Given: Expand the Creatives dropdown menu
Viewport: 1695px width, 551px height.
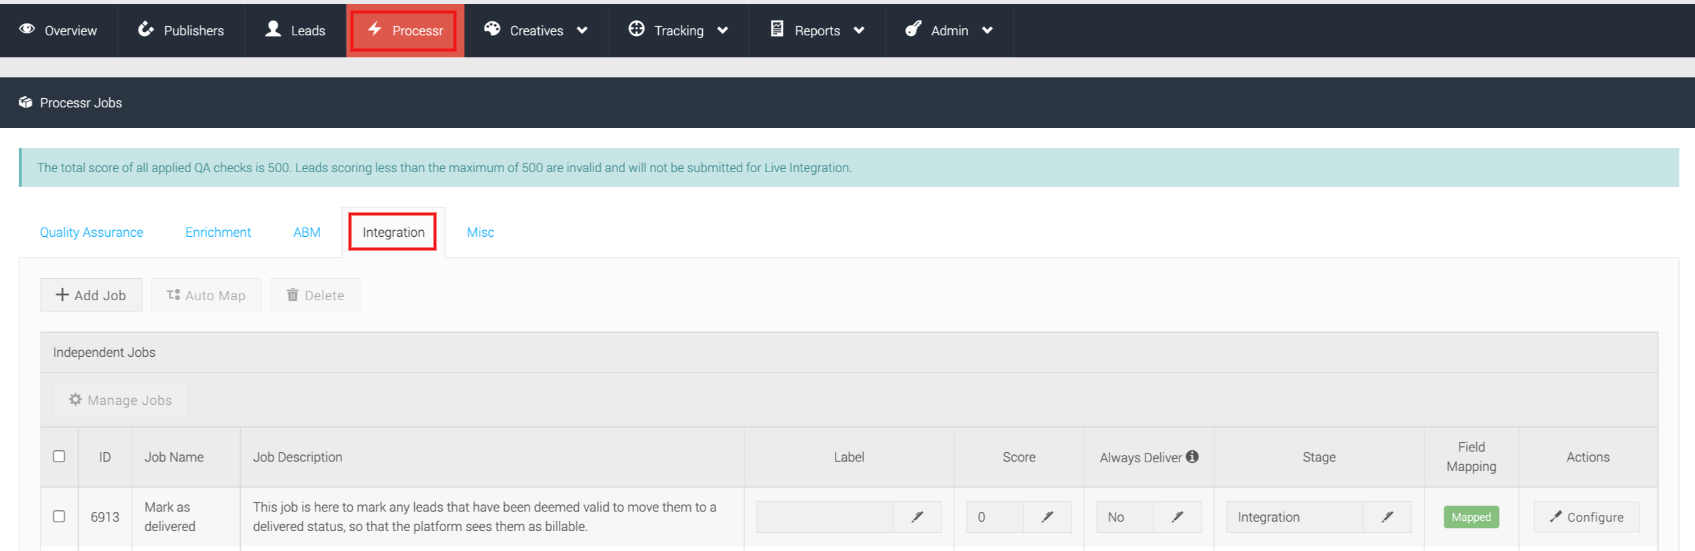Looking at the screenshot, I should [536, 30].
